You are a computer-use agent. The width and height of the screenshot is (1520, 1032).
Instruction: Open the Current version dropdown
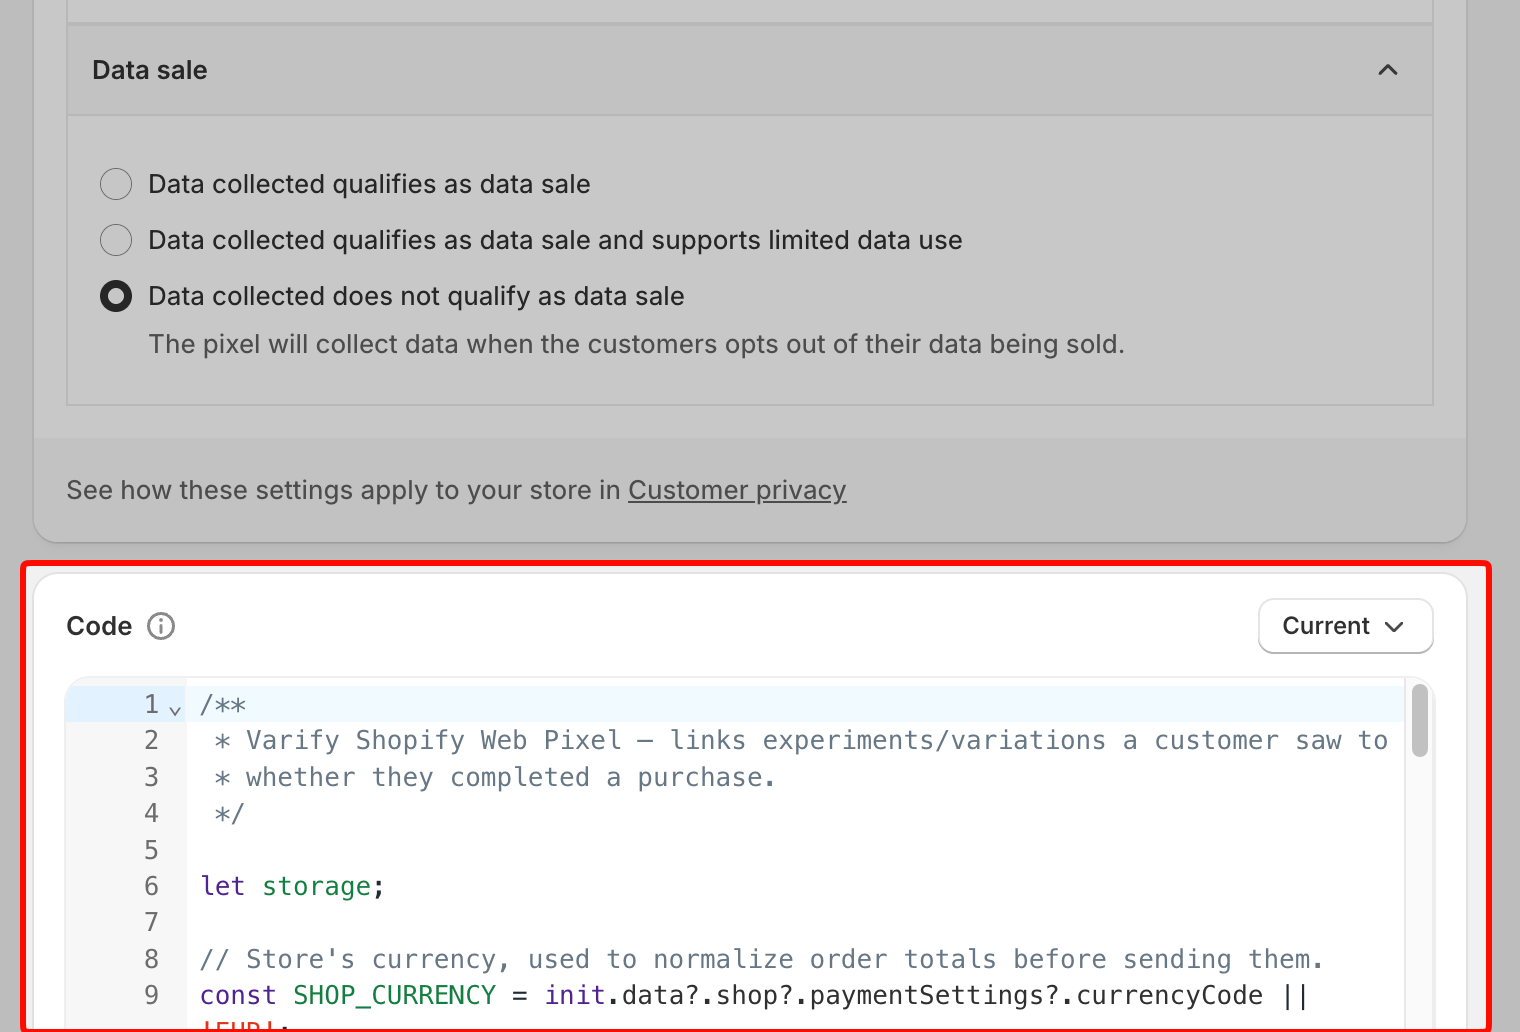1345,626
